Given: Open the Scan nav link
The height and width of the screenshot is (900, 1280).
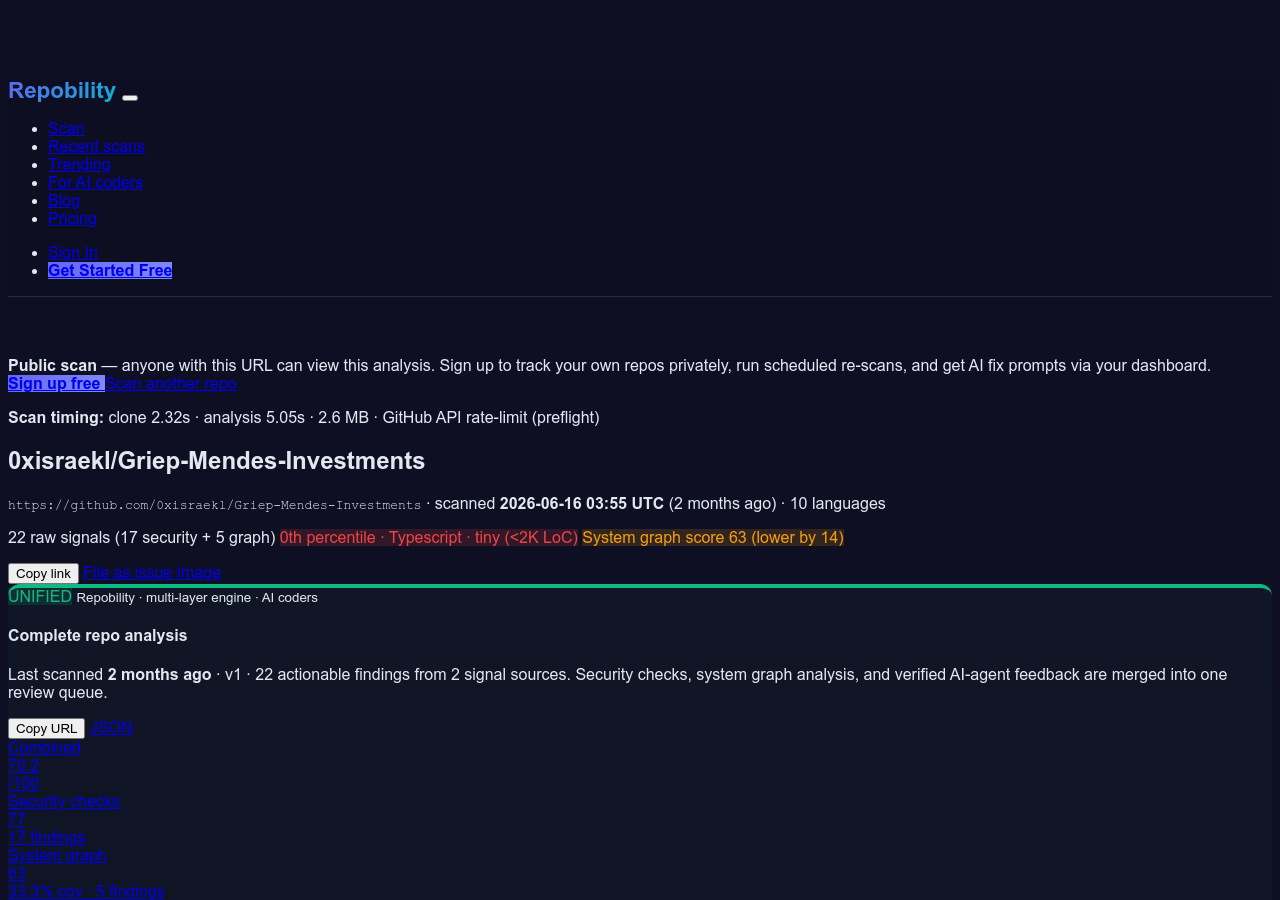Looking at the screenshot, I should coord(66,128).
